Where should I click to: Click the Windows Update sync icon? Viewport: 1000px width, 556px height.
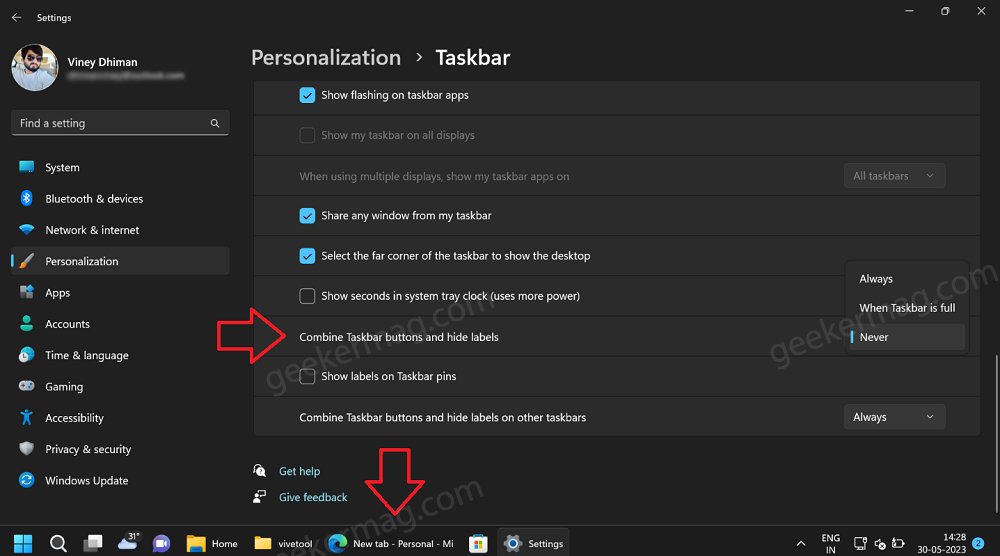26,480
